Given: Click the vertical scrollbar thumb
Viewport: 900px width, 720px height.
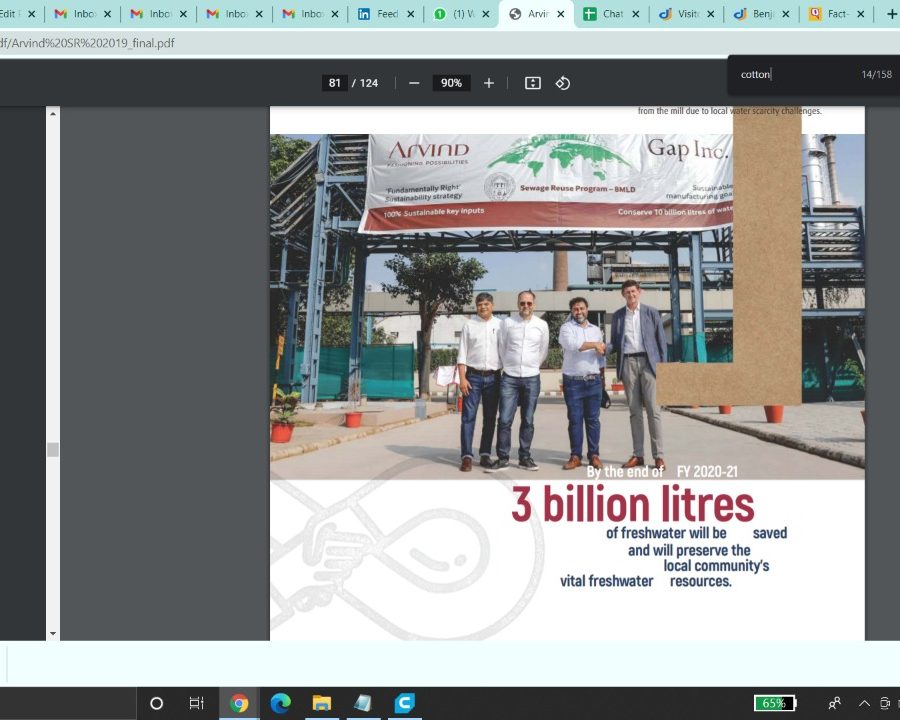Looking at the screenshot, I should (53, 450).
